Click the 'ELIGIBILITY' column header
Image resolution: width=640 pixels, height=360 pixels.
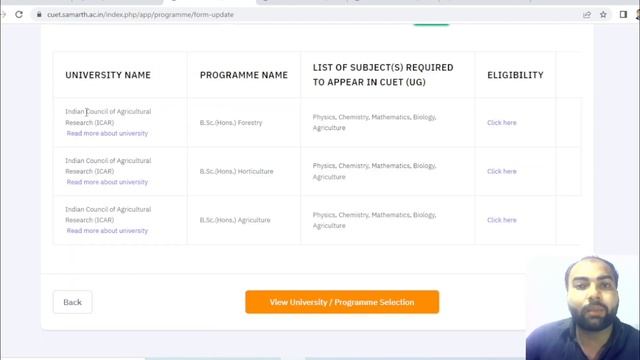click(x=515, y=75)
